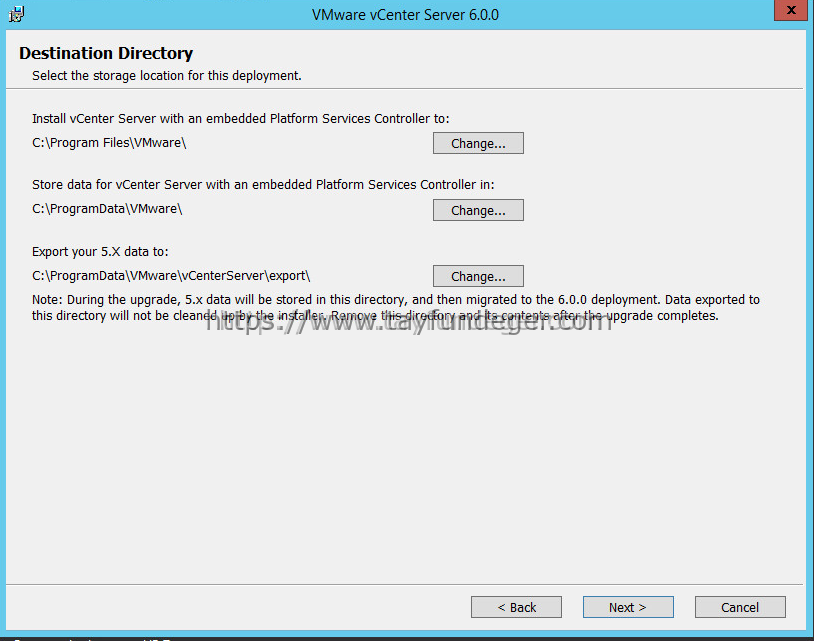Select the C:\ProgramData\VMware\ path text

point(107,209)
